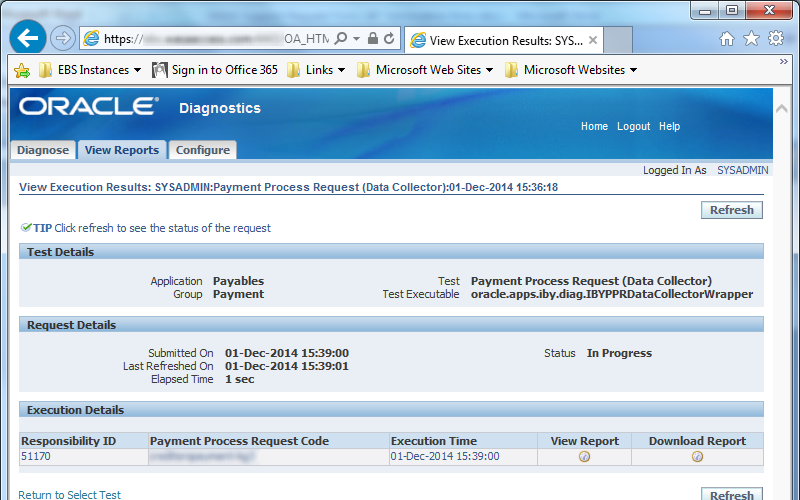800x500 pixels.
Task: Click the Payment Process Request (Data Collector) test name
Action: click(x=591, y=281)
